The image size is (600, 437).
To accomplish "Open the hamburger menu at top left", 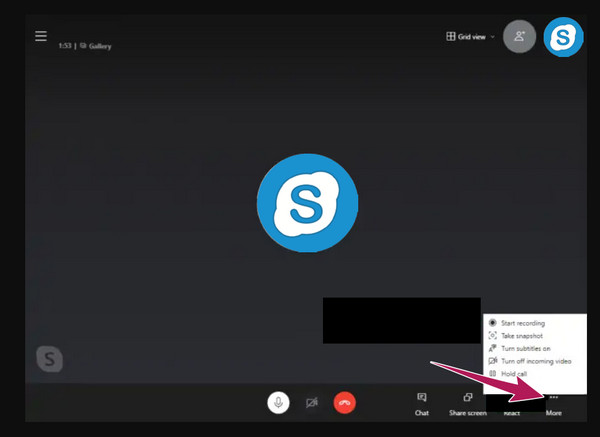I will (41, 36).
